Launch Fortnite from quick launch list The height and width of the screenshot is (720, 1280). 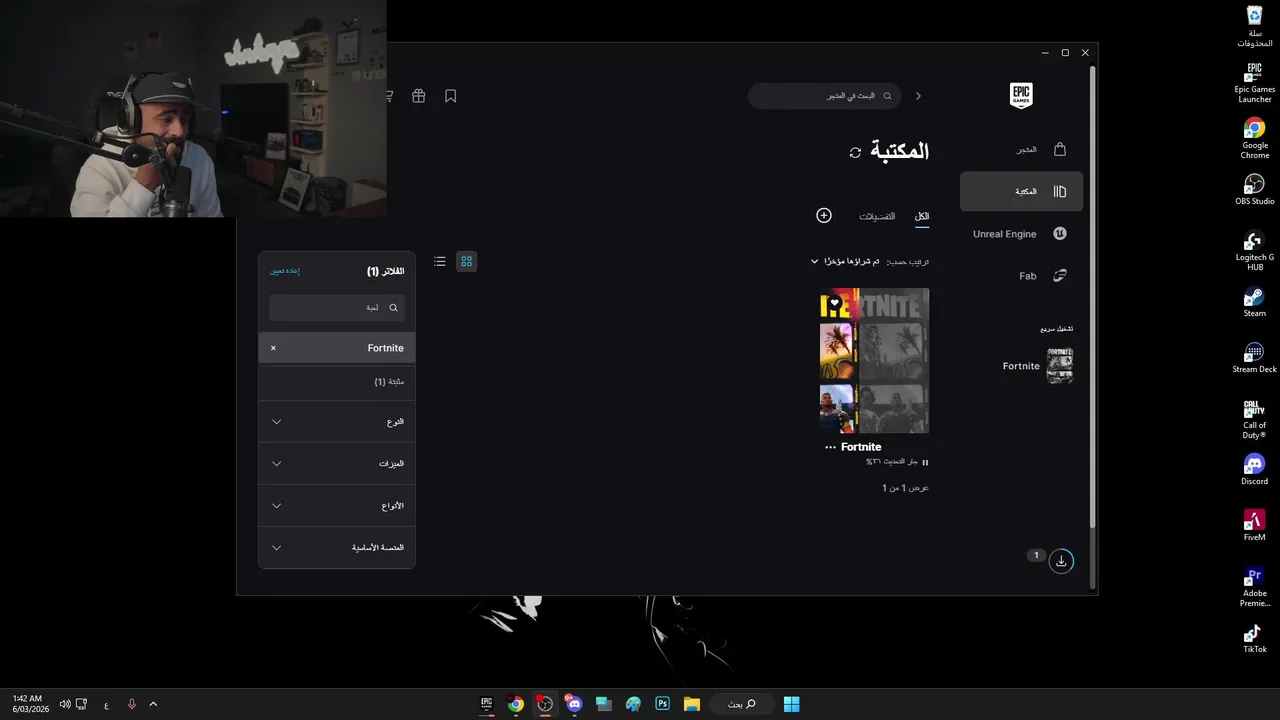[1037, 366]
